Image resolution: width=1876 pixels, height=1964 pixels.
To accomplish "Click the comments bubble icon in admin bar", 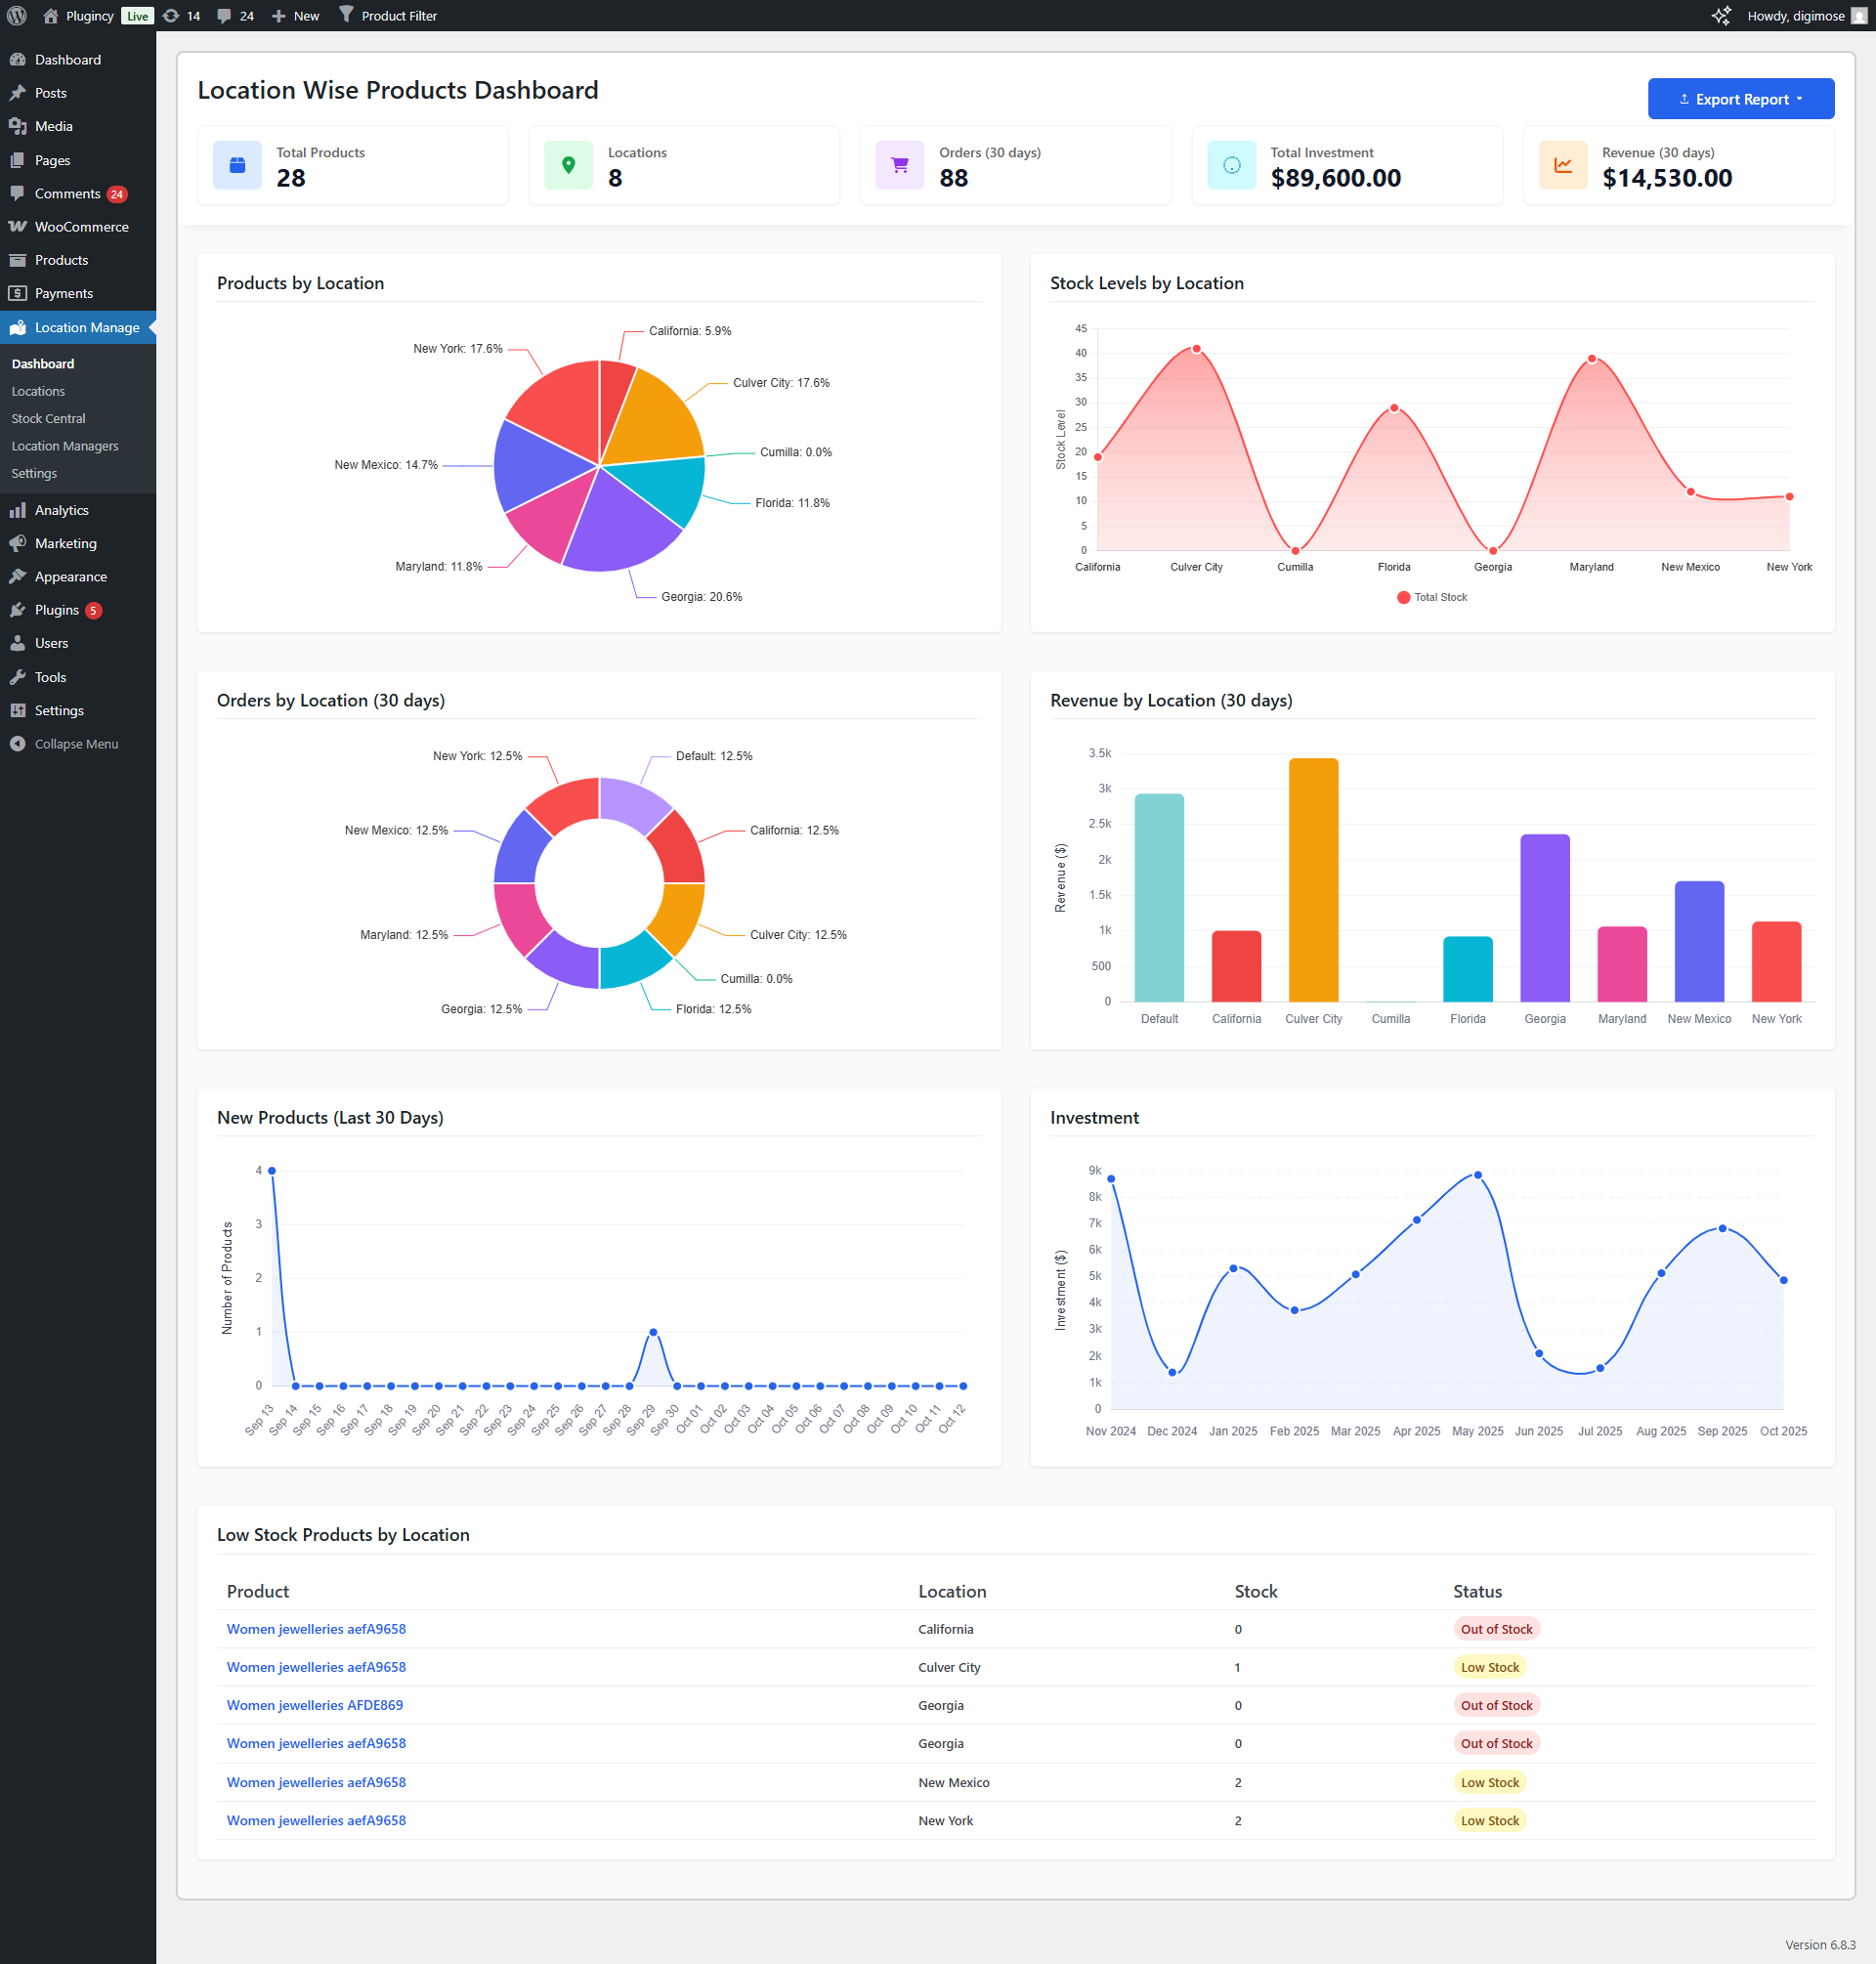I will 224,16.
